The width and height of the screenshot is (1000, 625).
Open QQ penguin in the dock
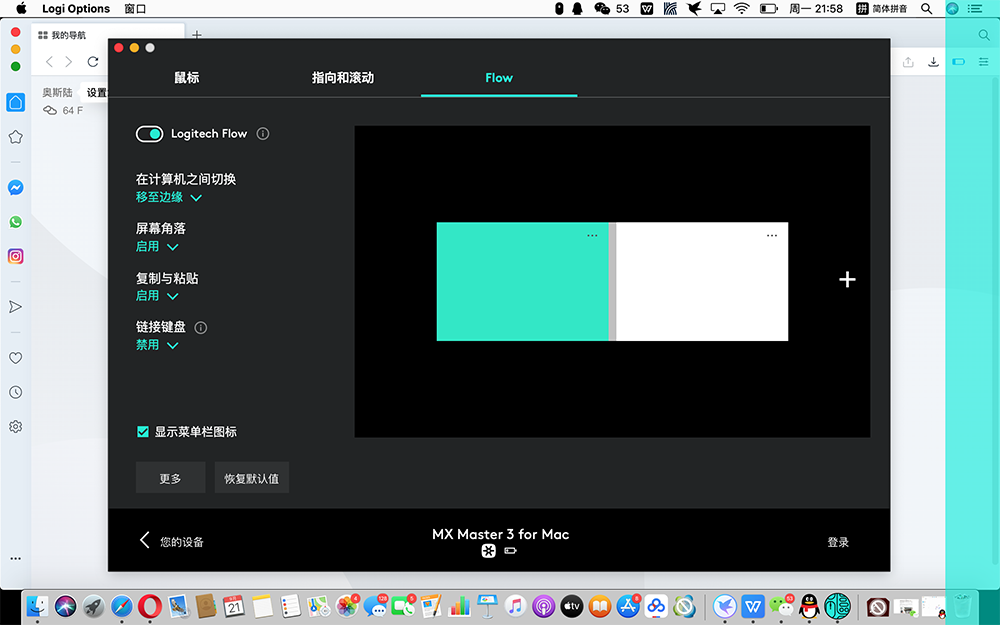tap(809, 606)
